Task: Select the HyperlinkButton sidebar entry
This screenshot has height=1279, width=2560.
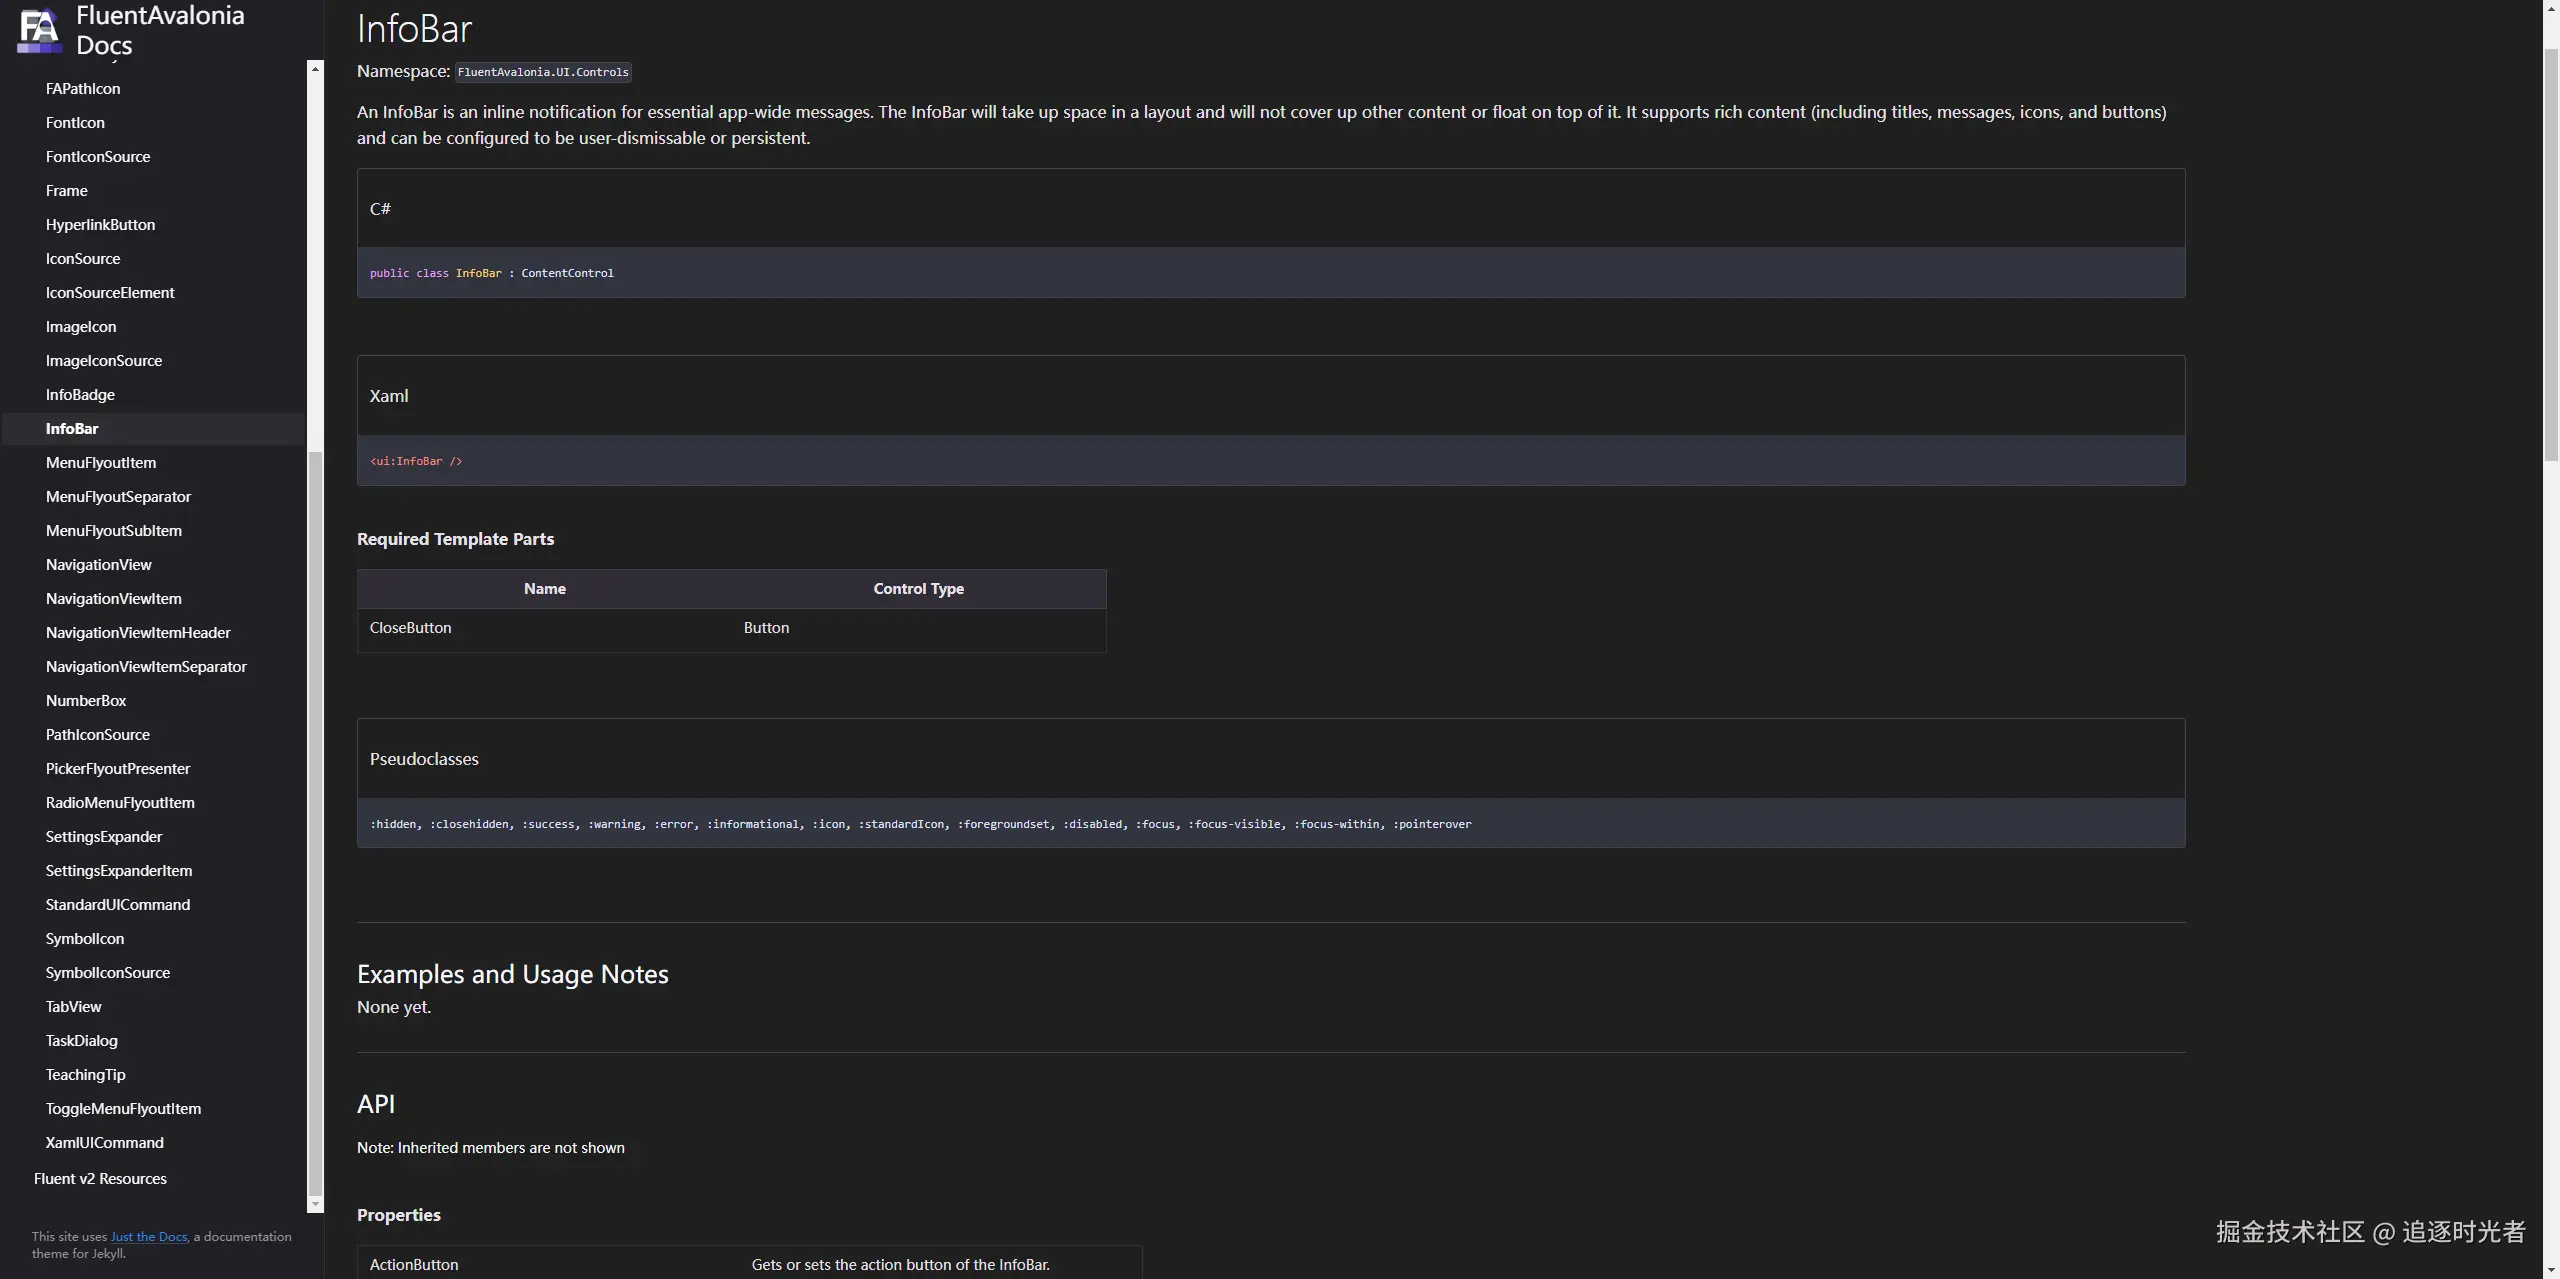Action: click(100, 225)
